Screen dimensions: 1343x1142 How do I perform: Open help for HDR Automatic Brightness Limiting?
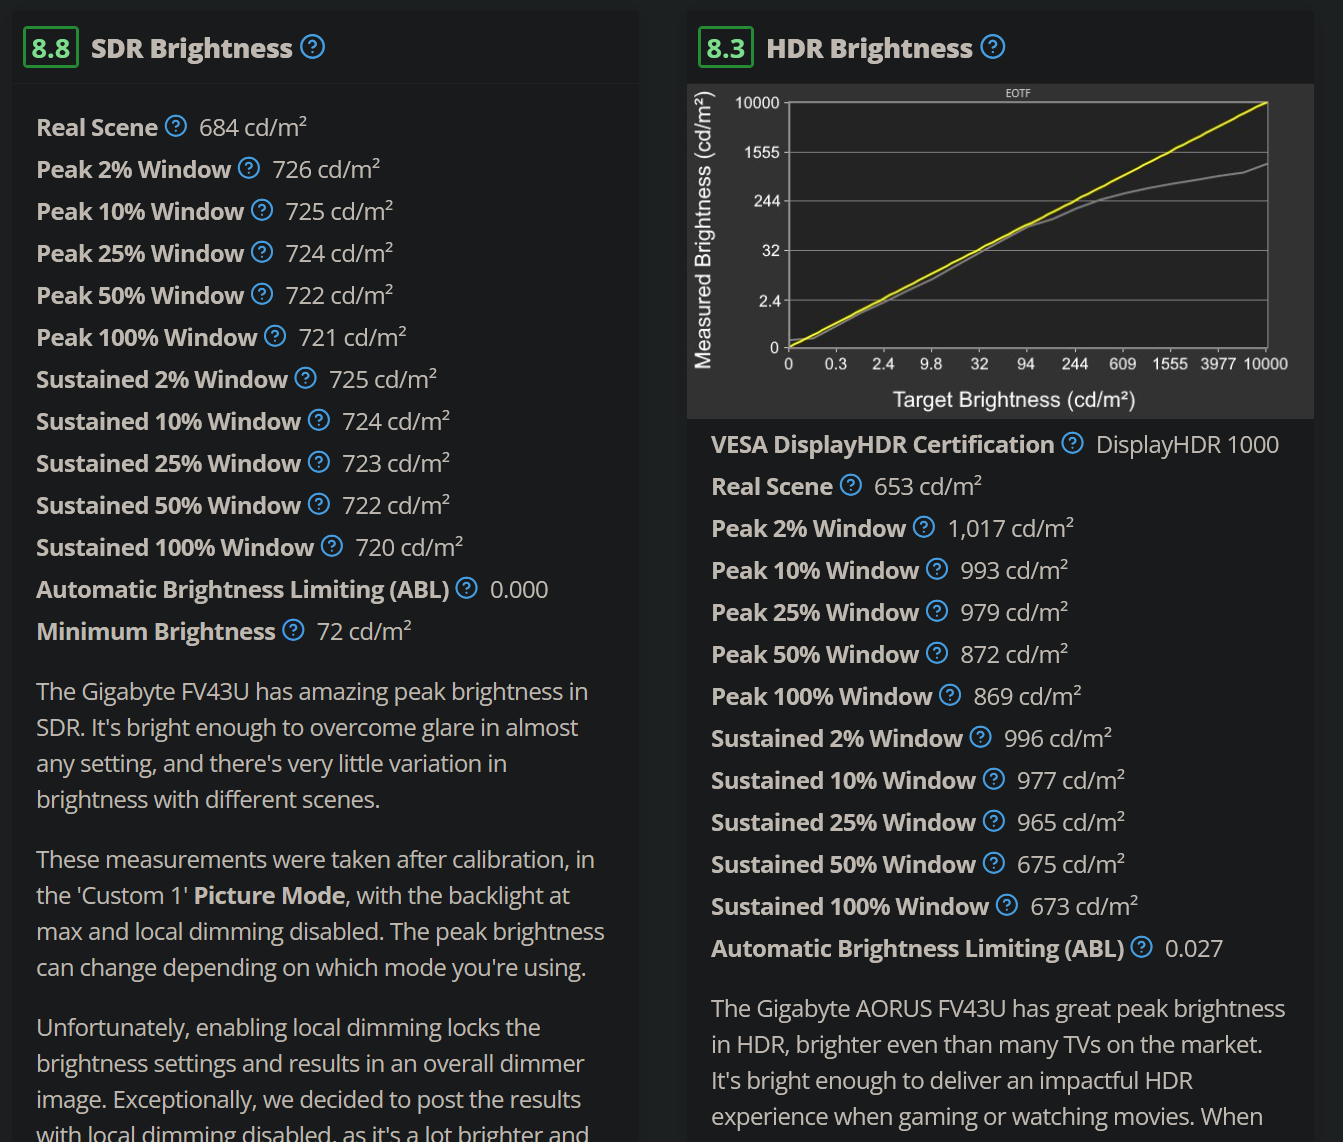click(1142, 947)
